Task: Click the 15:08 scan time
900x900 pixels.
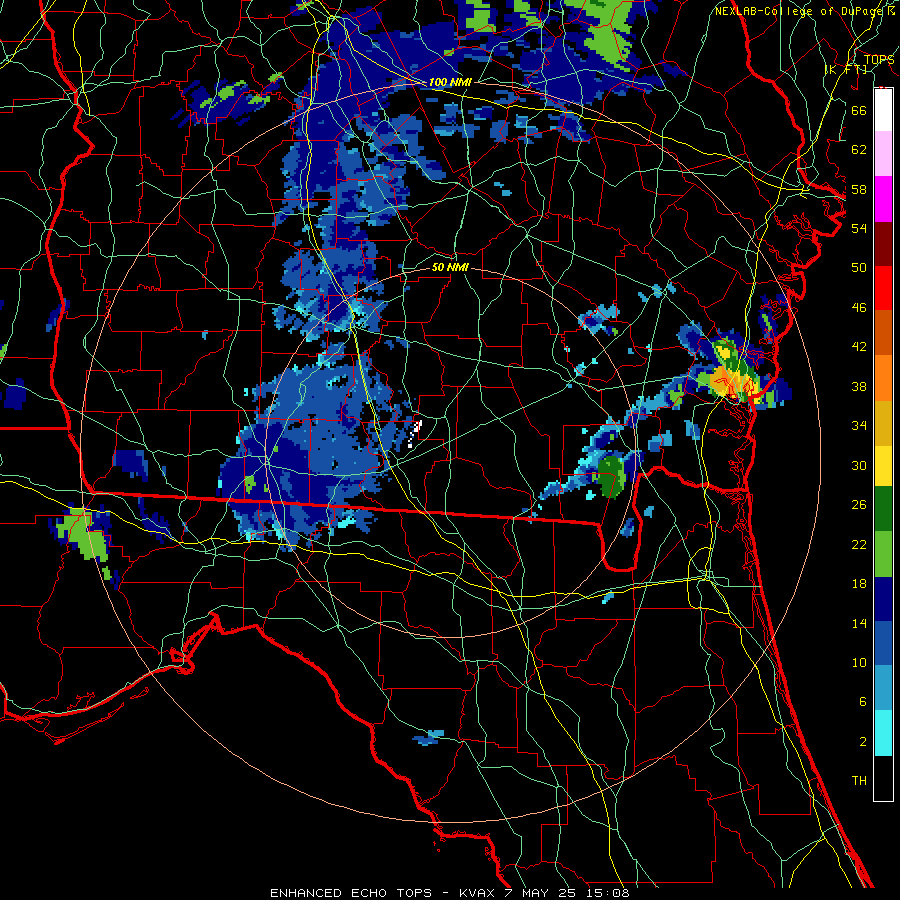Action: (x=607, y=893)
